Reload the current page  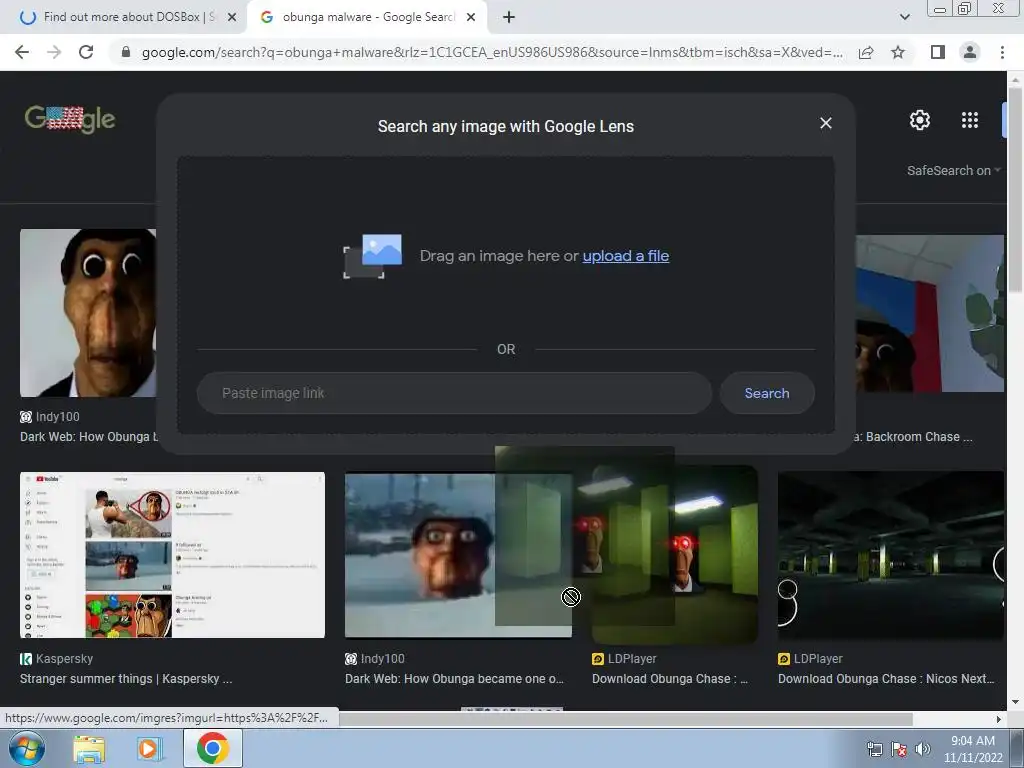pyautogui.click(x=86, y=52)
